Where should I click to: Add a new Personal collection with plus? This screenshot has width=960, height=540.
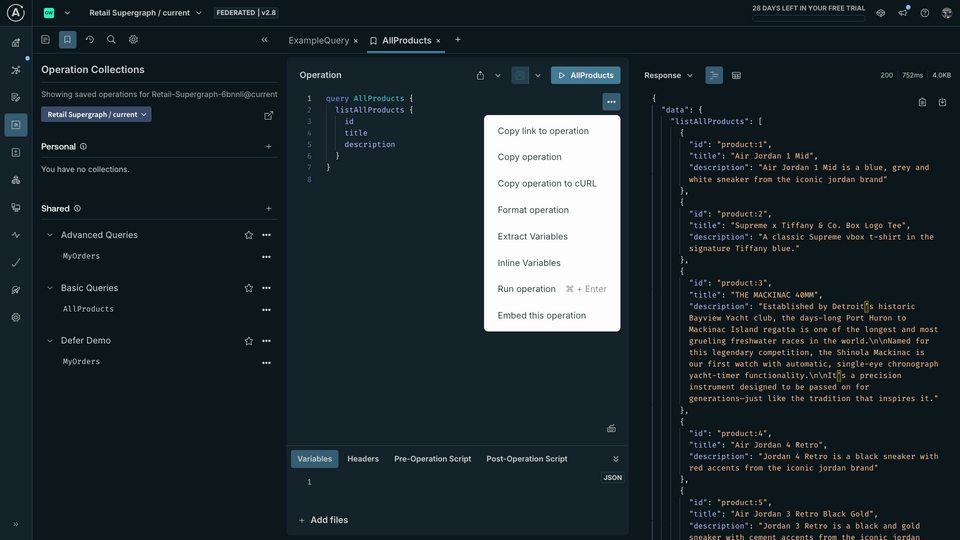click(x=268, y=146)
